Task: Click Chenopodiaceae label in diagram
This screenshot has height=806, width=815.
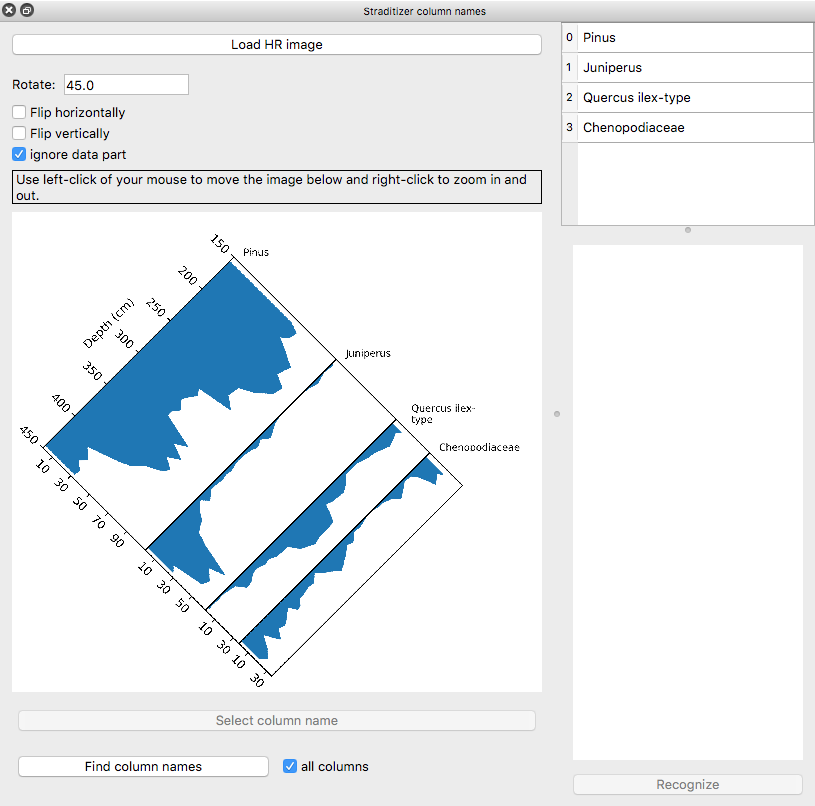Action: tap(479, 447)
